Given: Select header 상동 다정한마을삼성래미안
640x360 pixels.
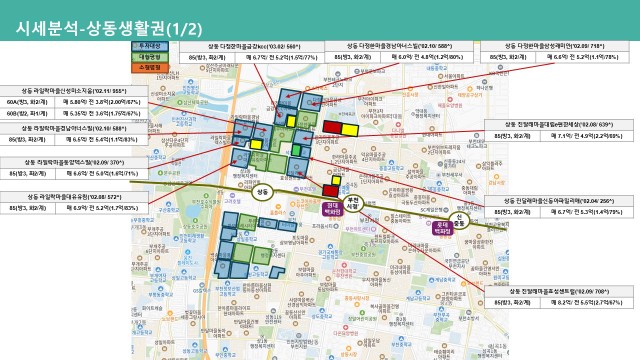Looking at the screenshot, I should coord(555,46).
